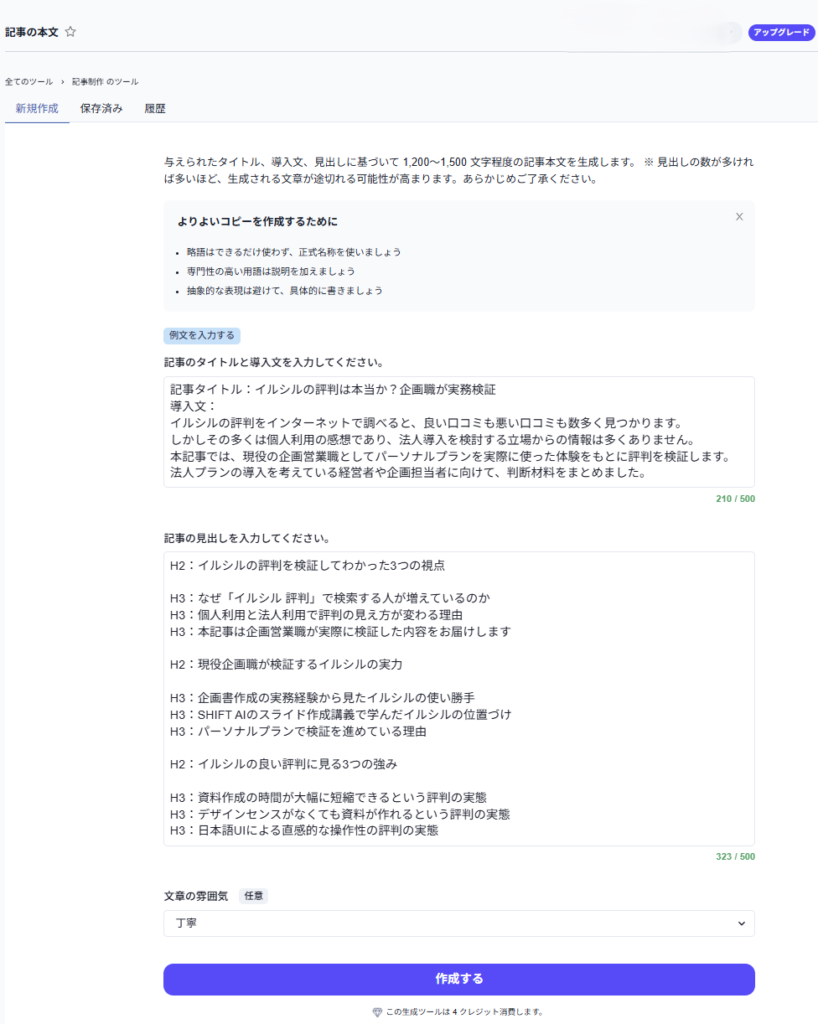Click the label 記事のタイトルと導入文を入力してください。
The height and width of the screenshot is (1024, 818).
(274, 362)
